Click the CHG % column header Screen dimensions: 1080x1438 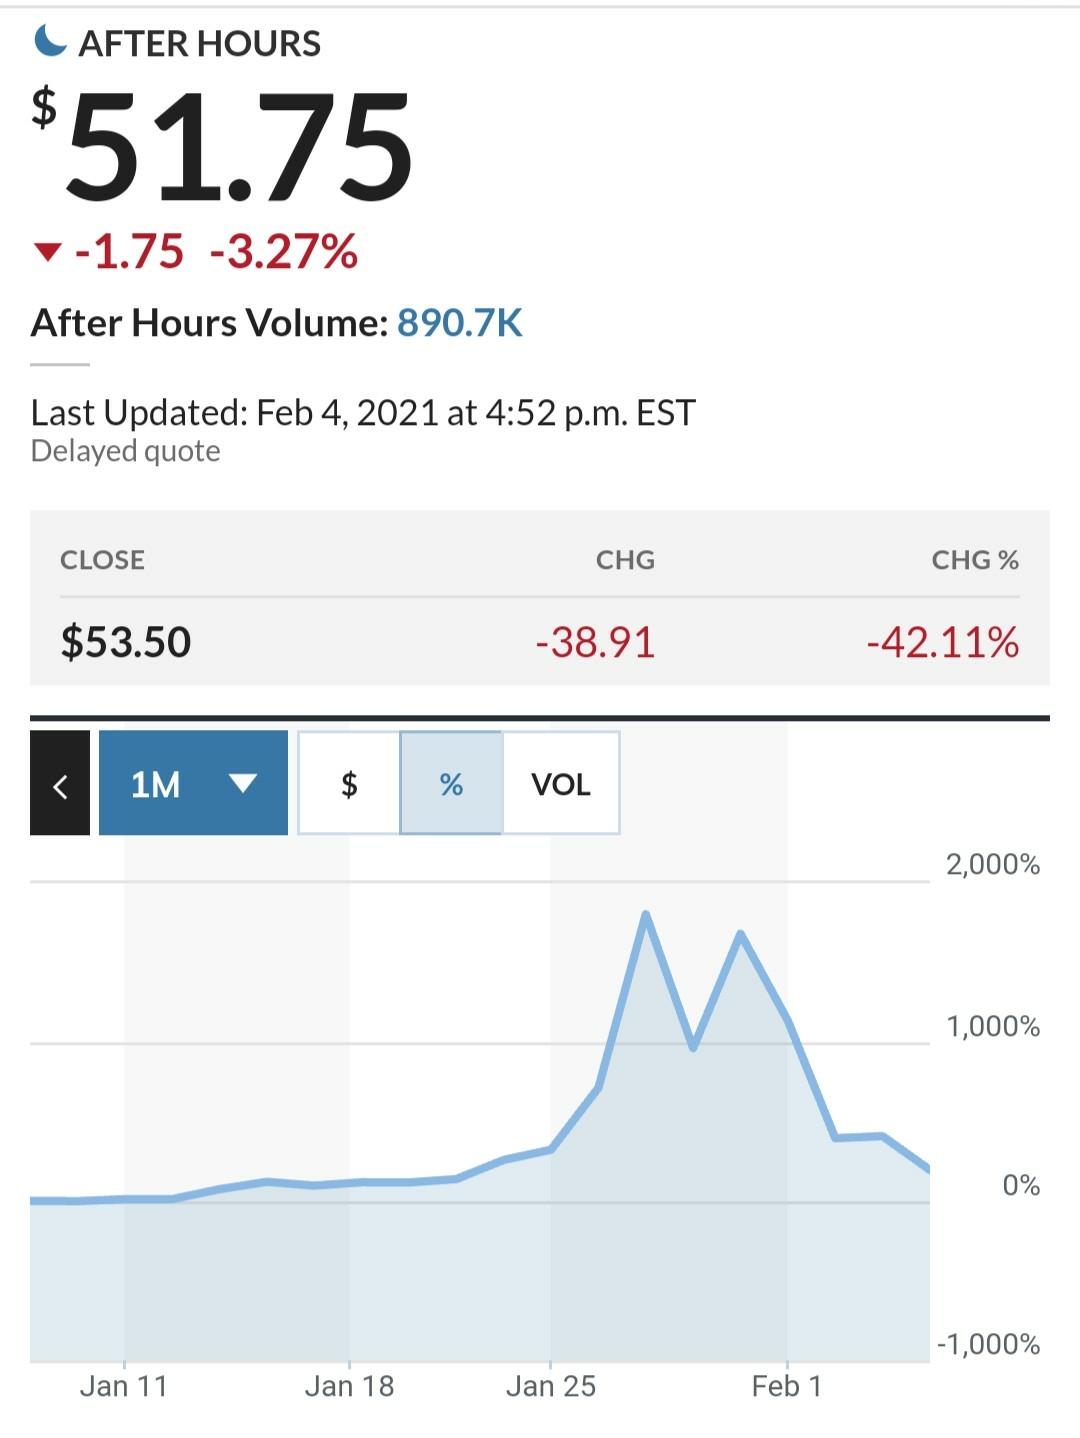pos(975,560)
